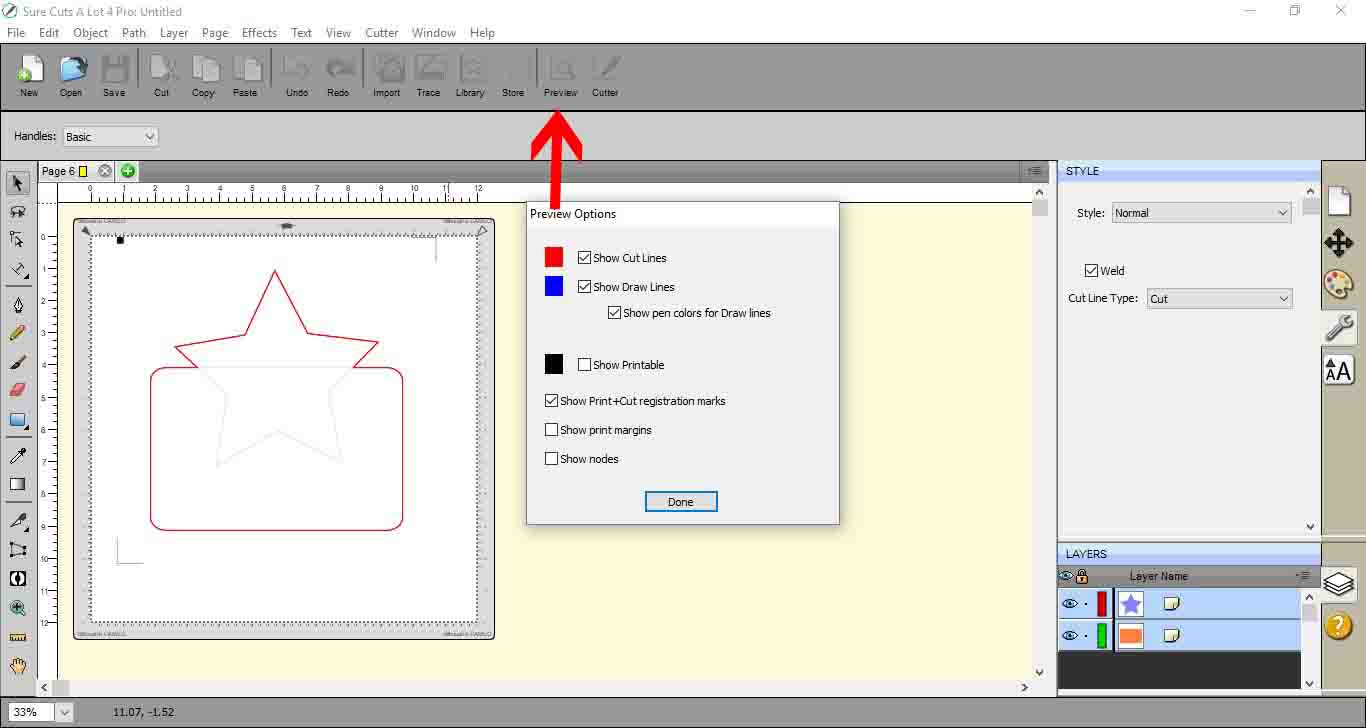Click the Open file toolbar icon

click(x=71, y=75)
